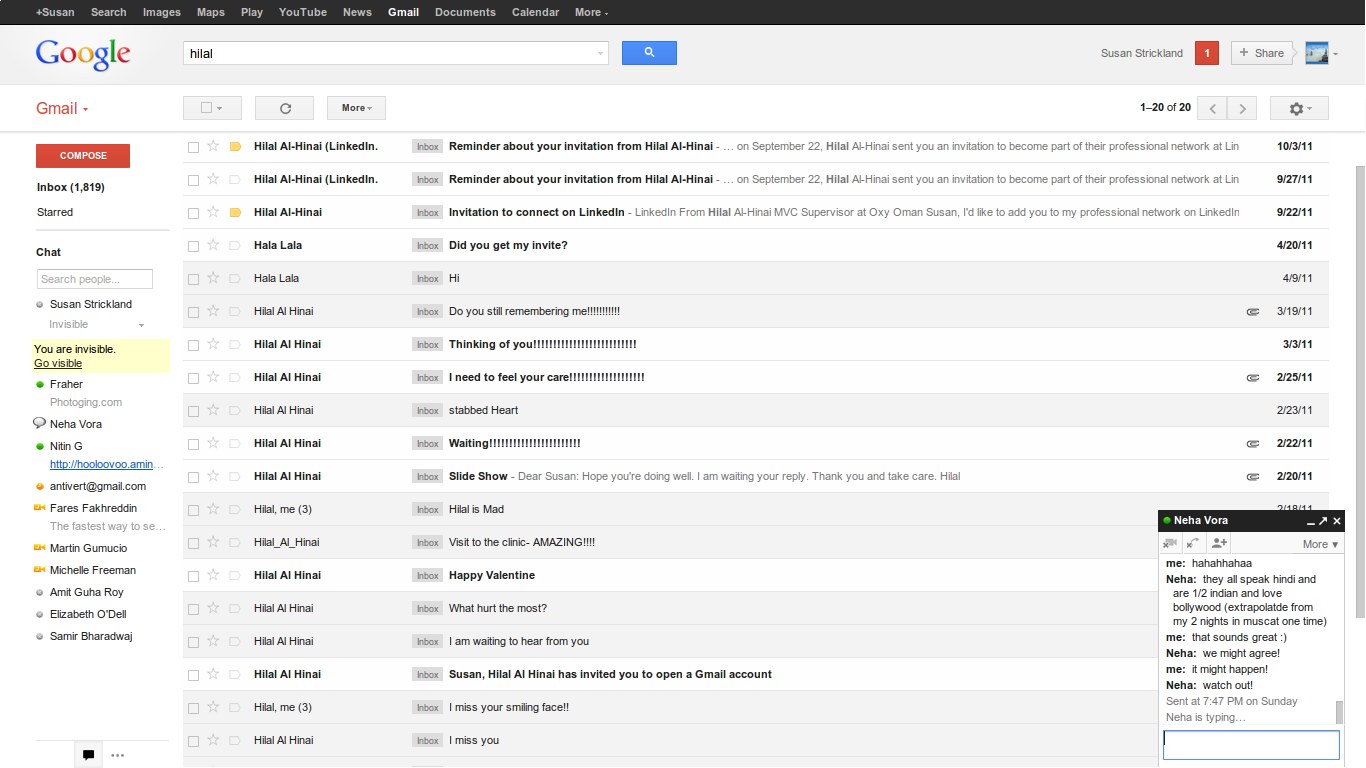The height and width of the screenshot is (768, 1366).
Task: Click the blue search magnifier button
Action: coord(649,53)
